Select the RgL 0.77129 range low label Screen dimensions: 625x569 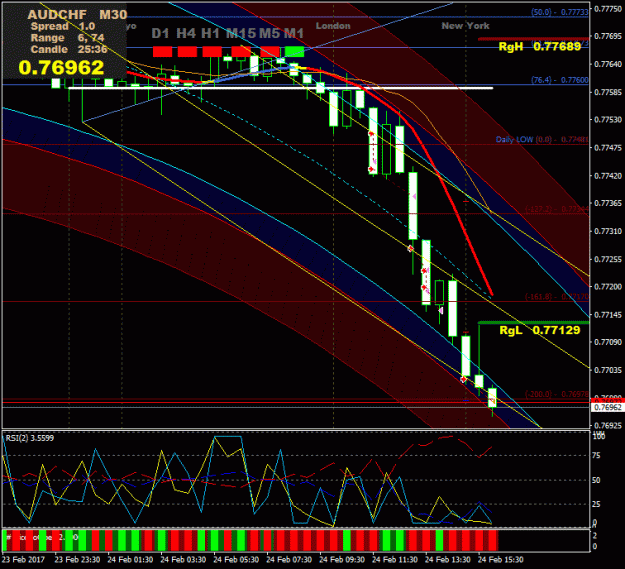540,330
